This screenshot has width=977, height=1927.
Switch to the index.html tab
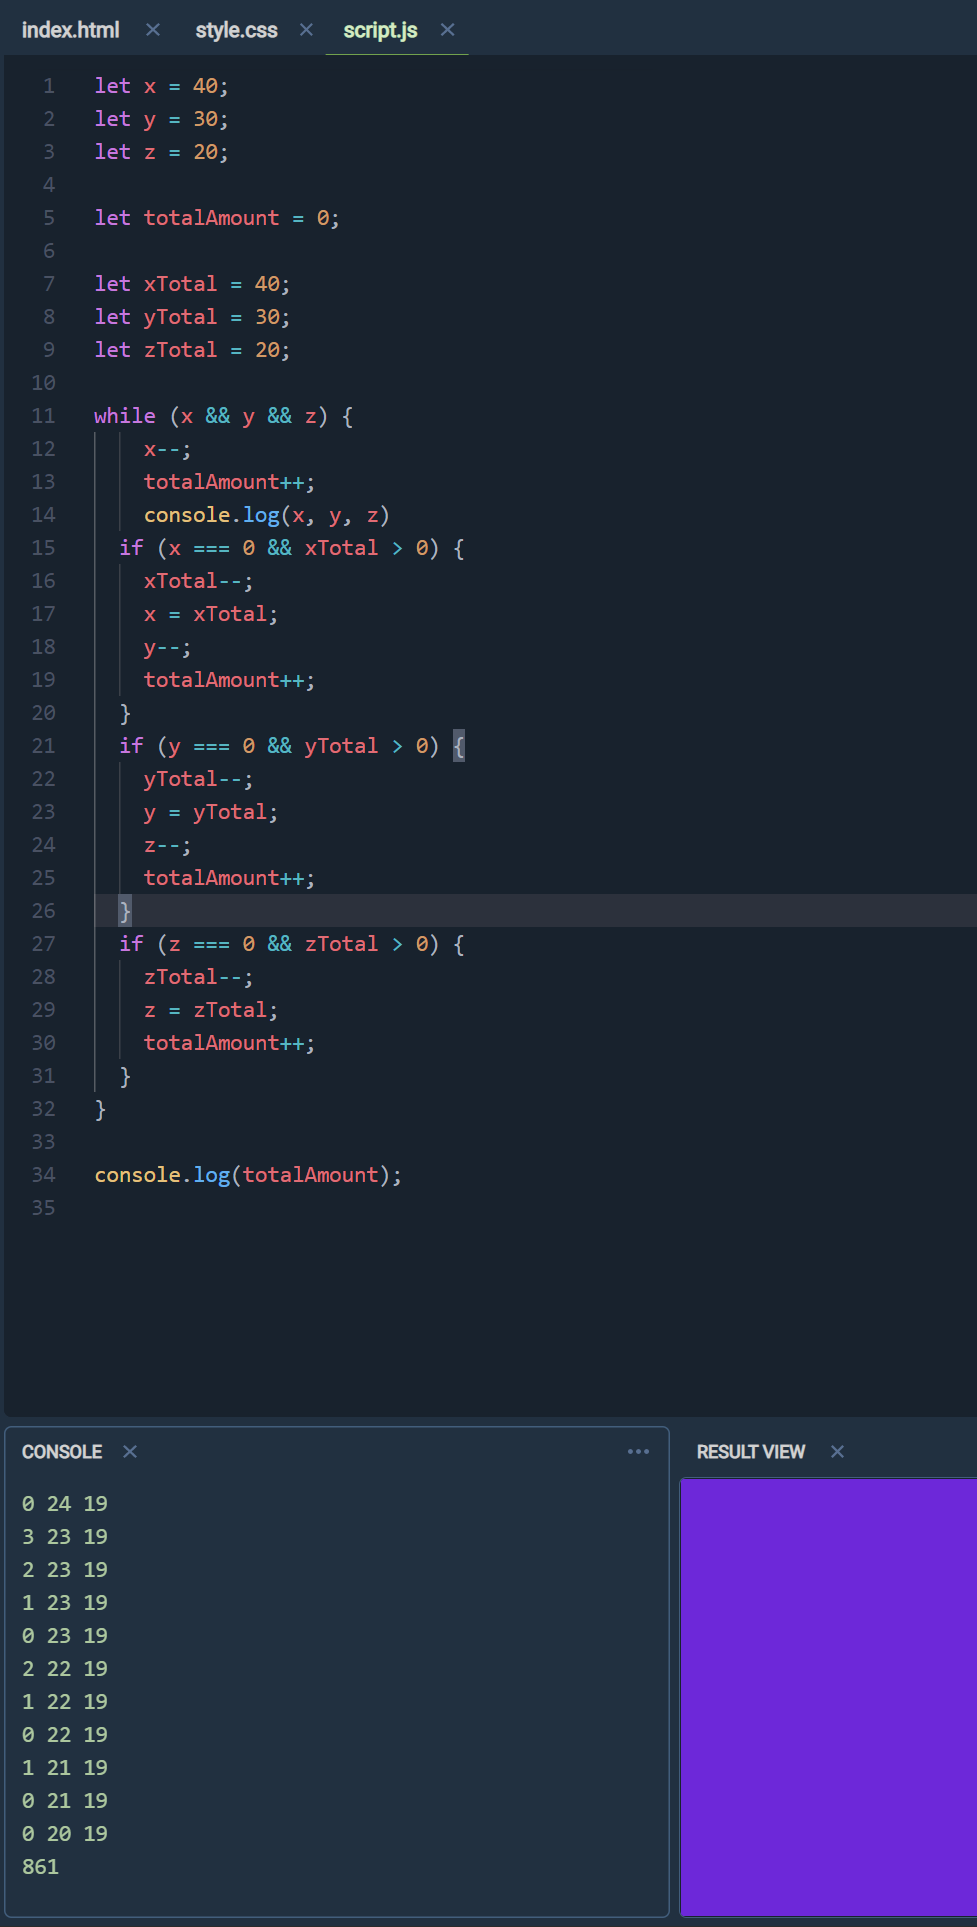(x=70, y=30)
